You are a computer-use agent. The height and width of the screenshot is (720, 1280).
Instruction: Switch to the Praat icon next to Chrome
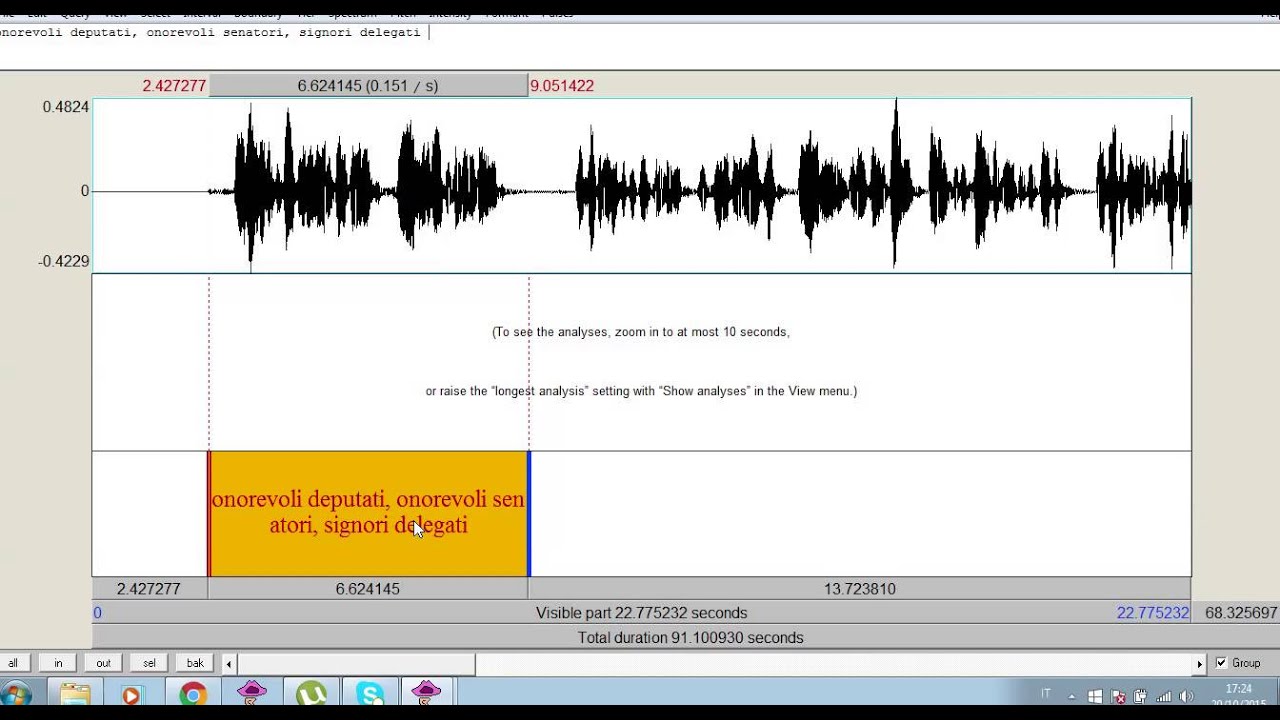pos(252,692)
